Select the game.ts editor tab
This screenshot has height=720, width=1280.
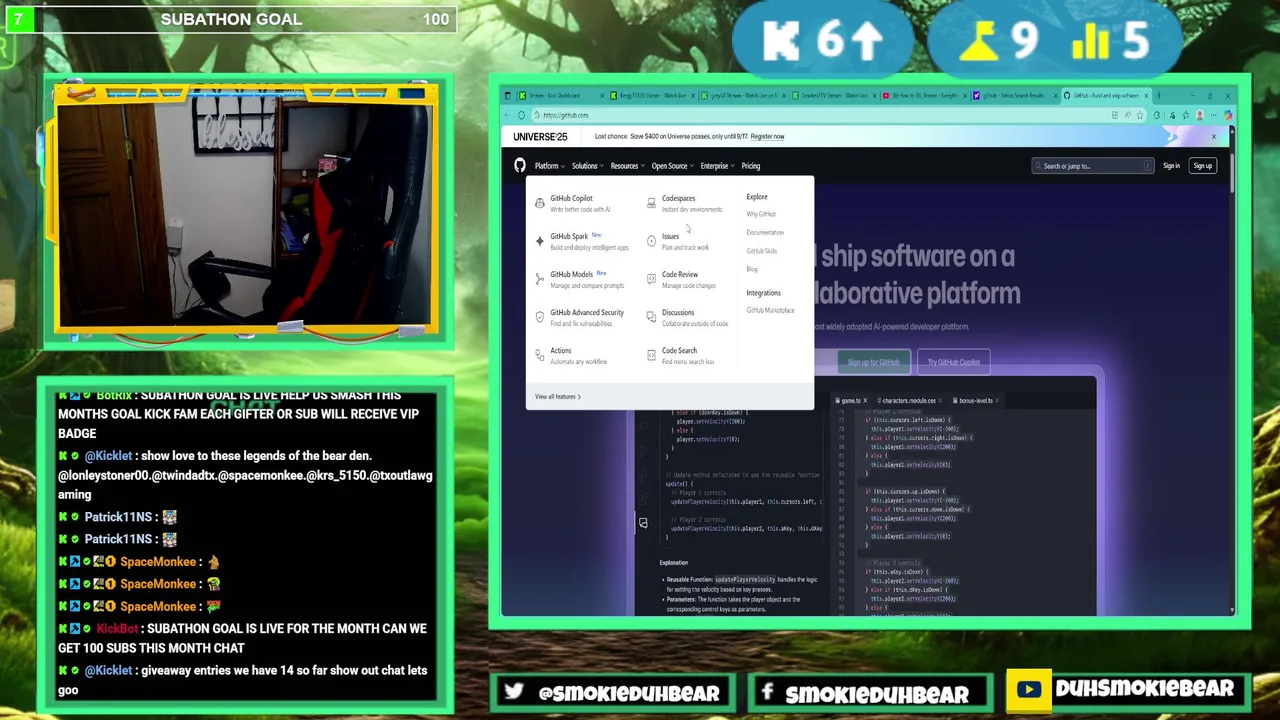point(851,401)
